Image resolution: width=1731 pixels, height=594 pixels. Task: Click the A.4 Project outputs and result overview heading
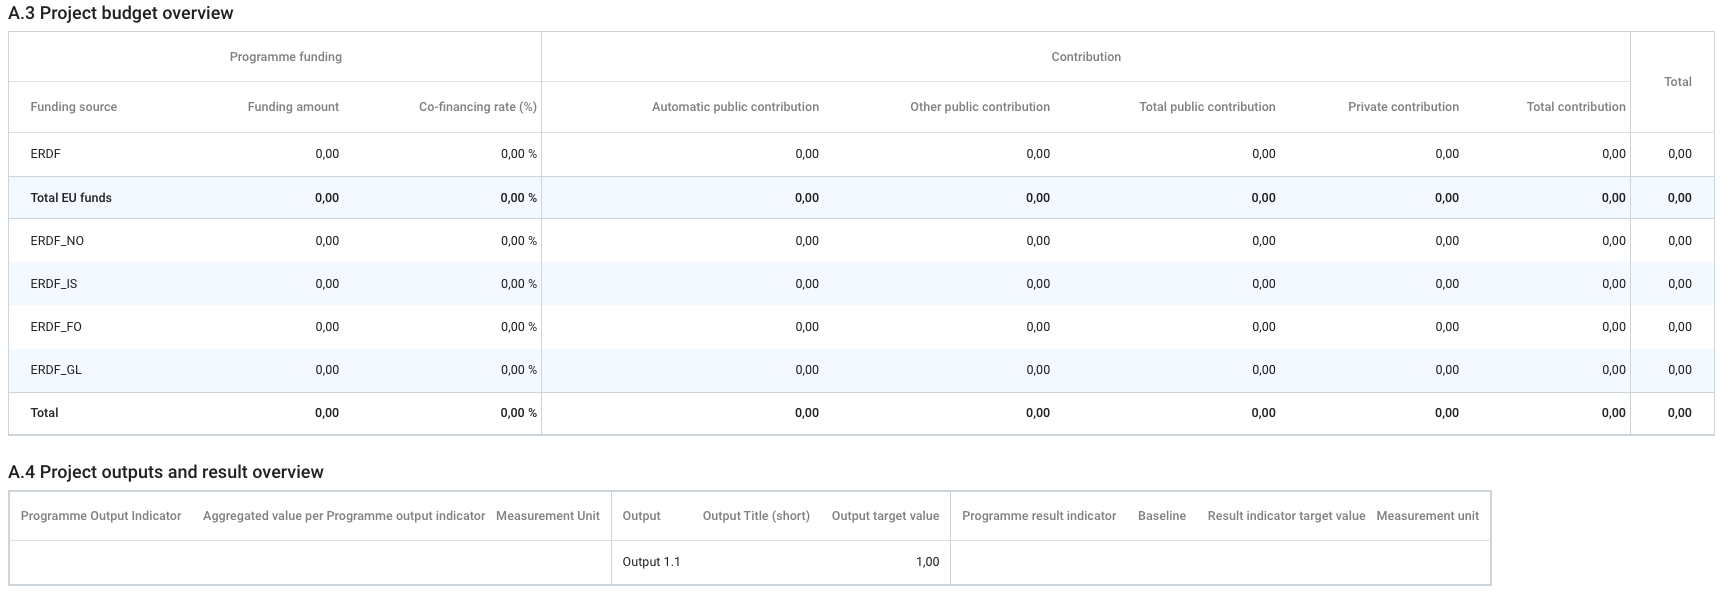166,472
